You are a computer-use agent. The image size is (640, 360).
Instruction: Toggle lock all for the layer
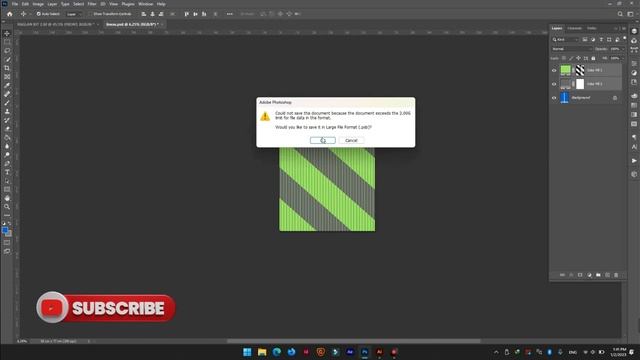[593, 58]
